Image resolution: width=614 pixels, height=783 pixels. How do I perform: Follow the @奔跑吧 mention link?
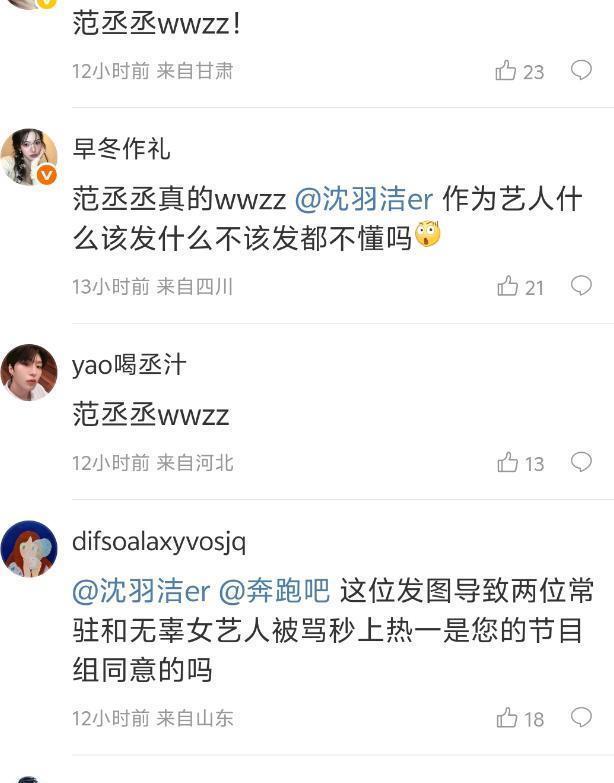point(275,591)
